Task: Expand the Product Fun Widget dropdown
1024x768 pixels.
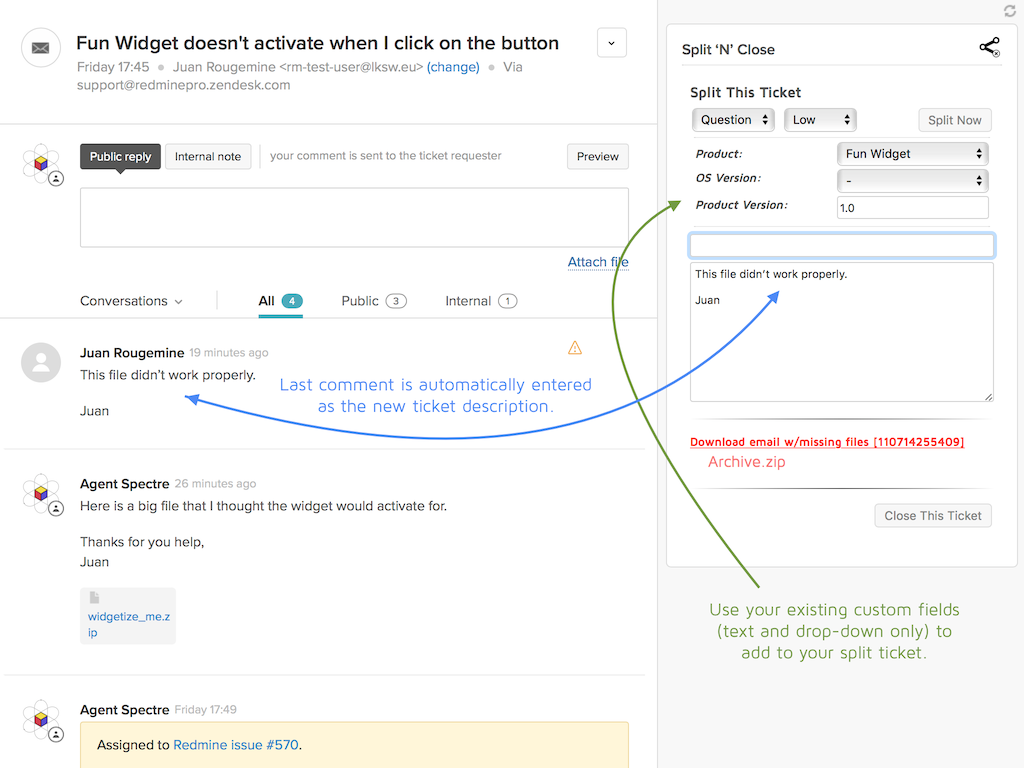Action: [x=912, y=154]
